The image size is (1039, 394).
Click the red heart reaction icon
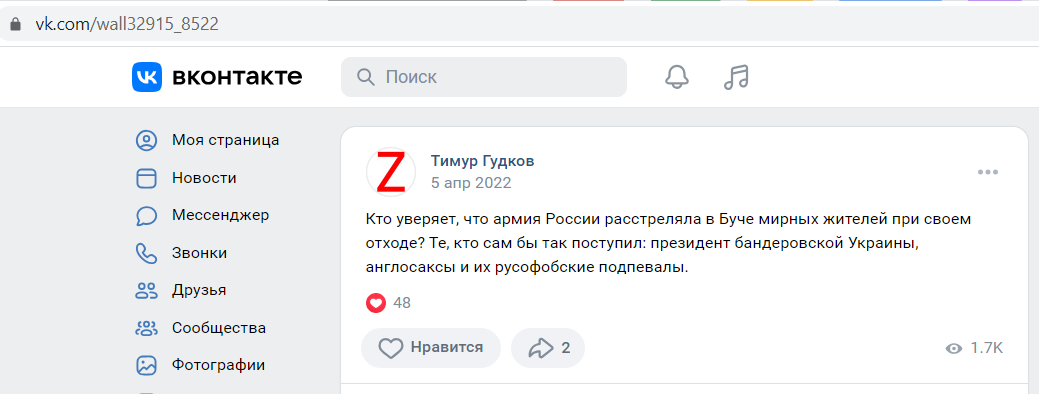(376, 303)
